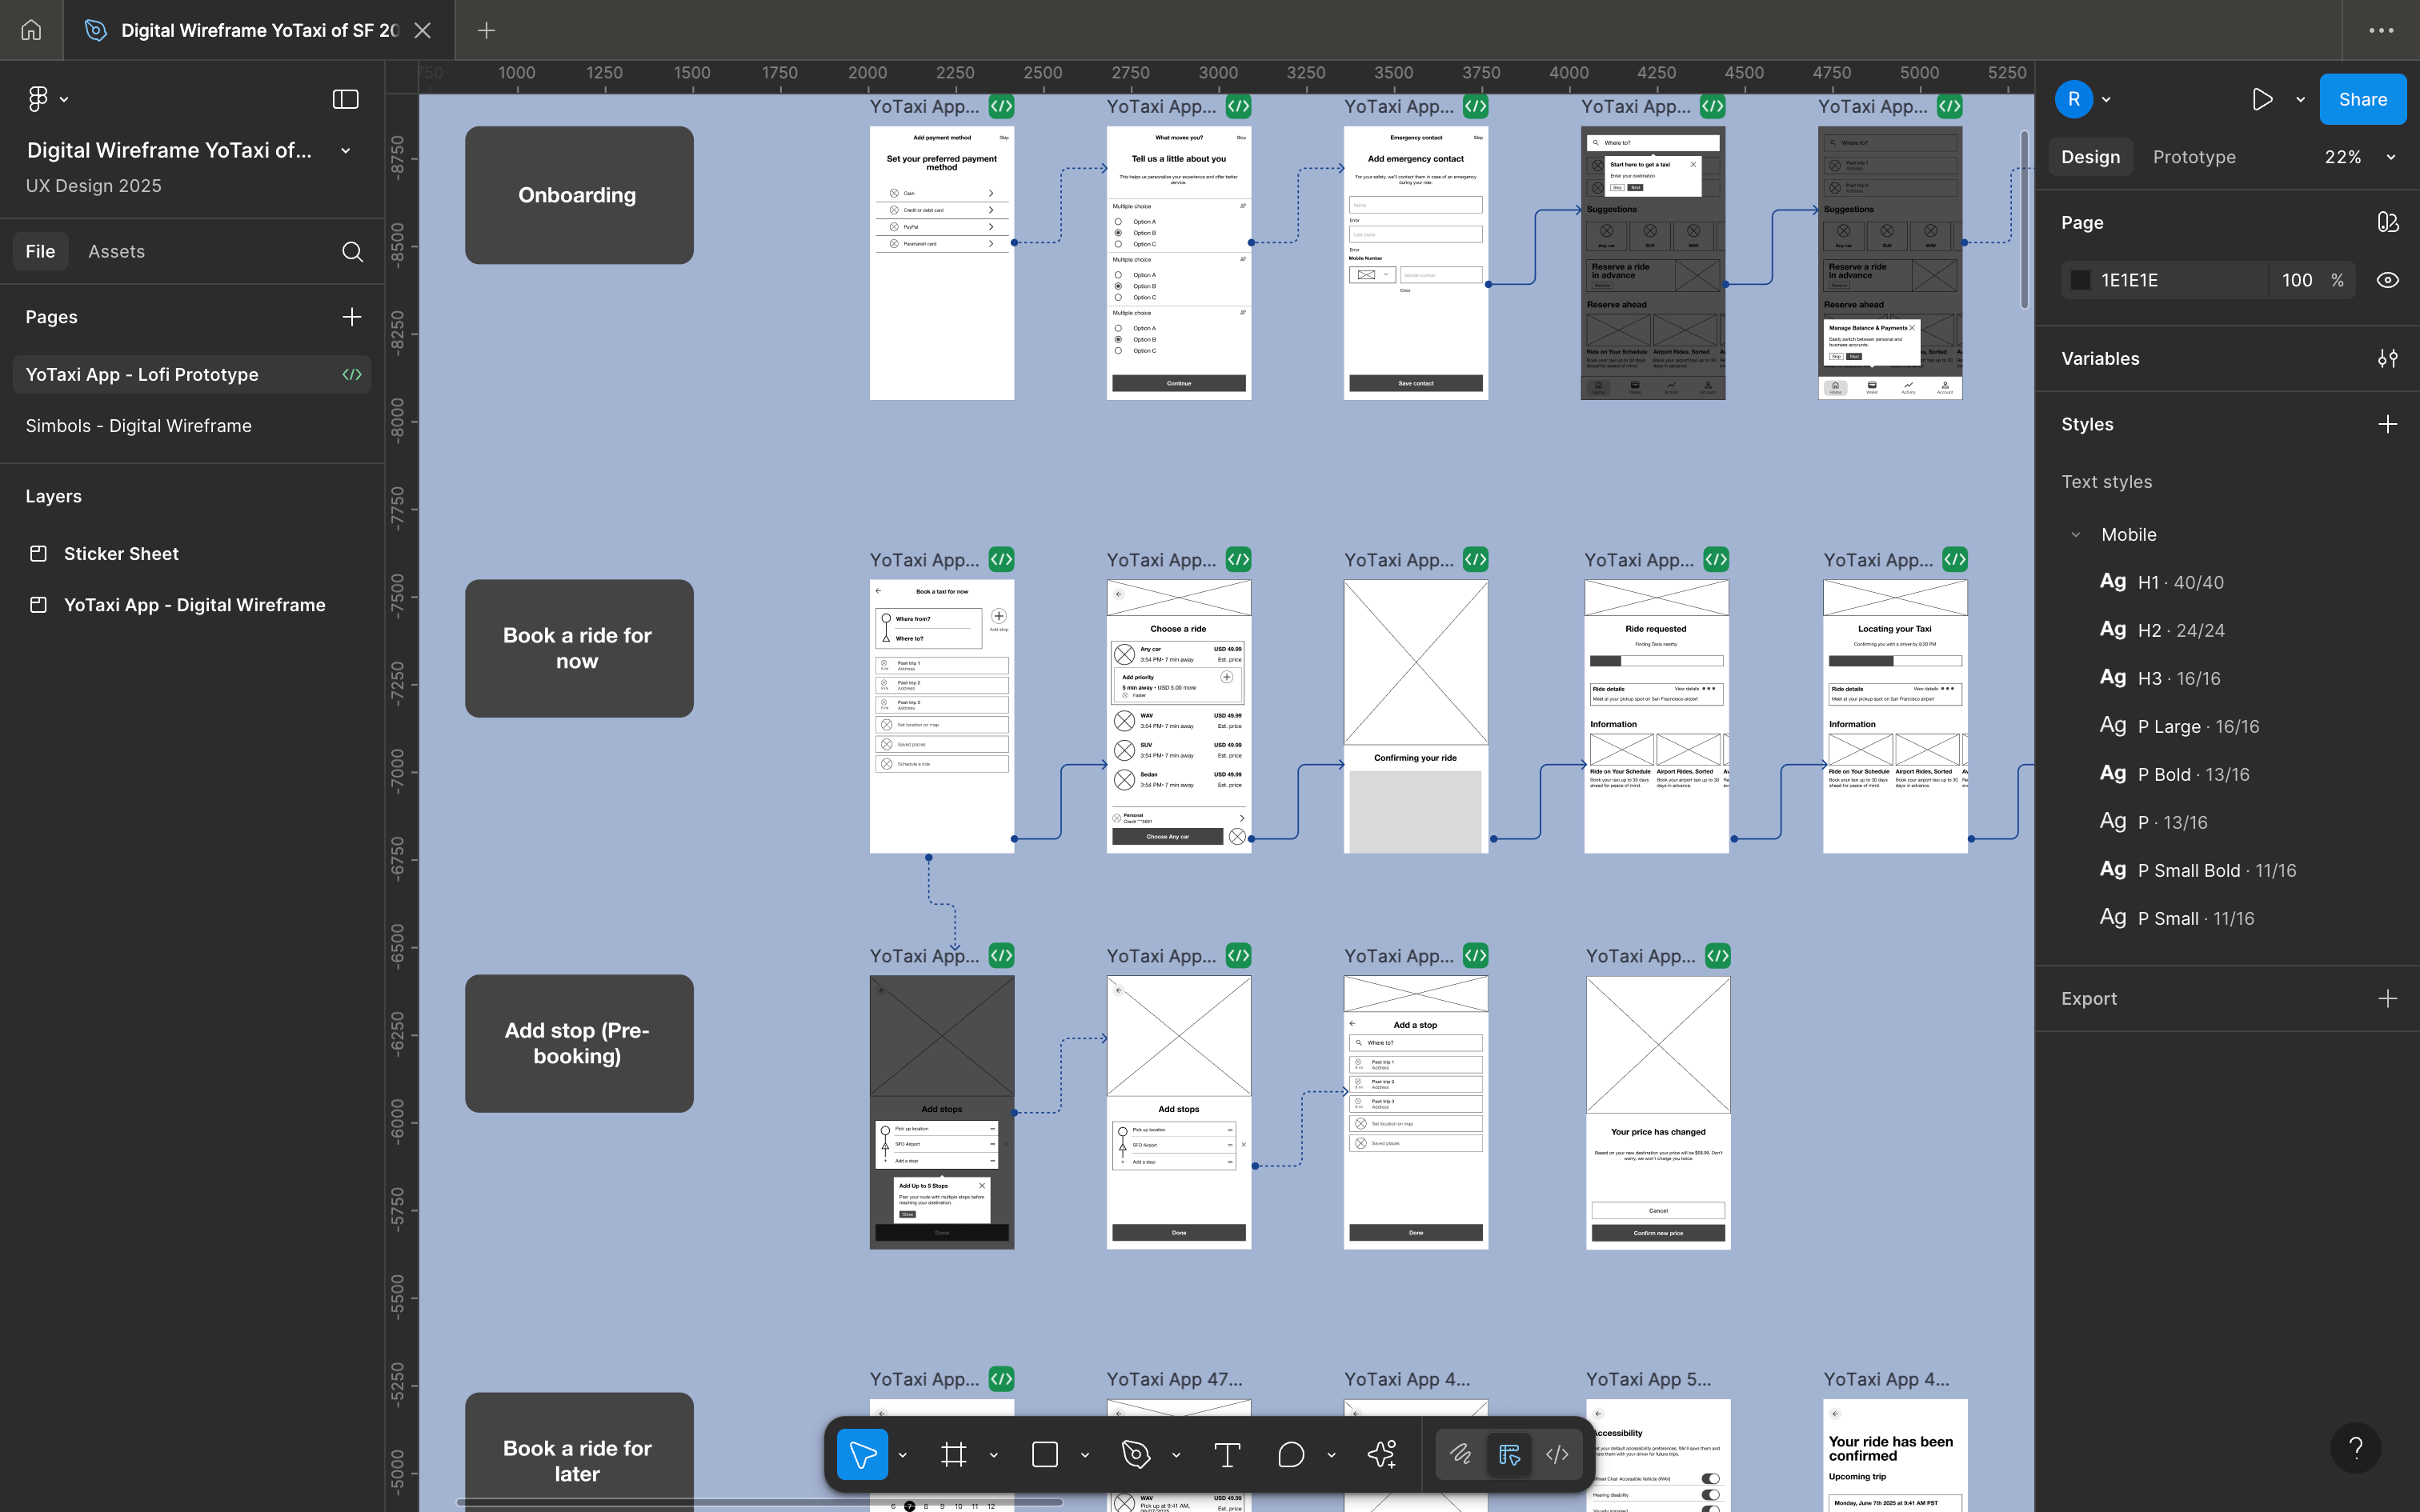Collapse the Mobile text styles group
The width and height of the screenshot is (2420, 1512).
2076,534
